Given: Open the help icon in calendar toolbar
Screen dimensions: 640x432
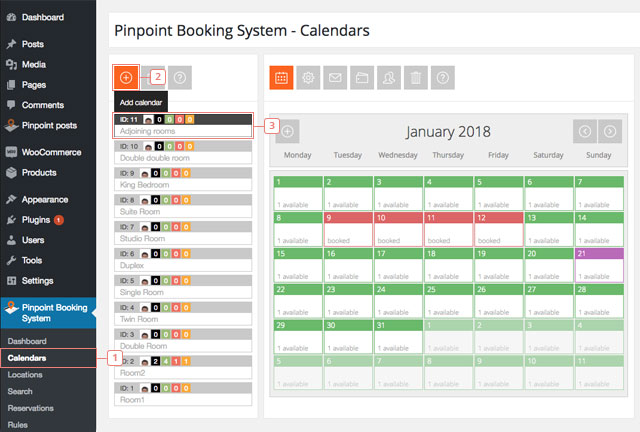Looking at the screenshot, I should (x=443, y=78).
